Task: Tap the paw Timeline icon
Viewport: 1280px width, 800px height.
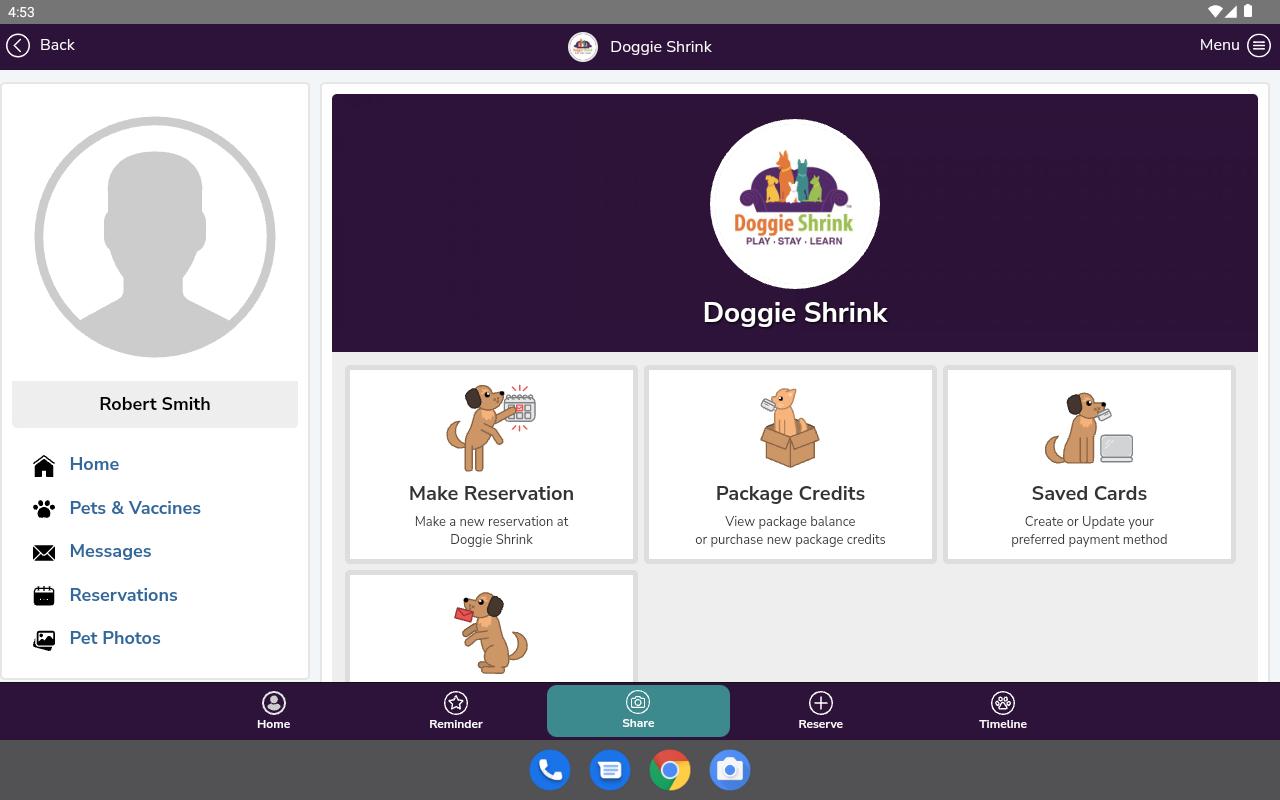Action: pos(1003,703)
